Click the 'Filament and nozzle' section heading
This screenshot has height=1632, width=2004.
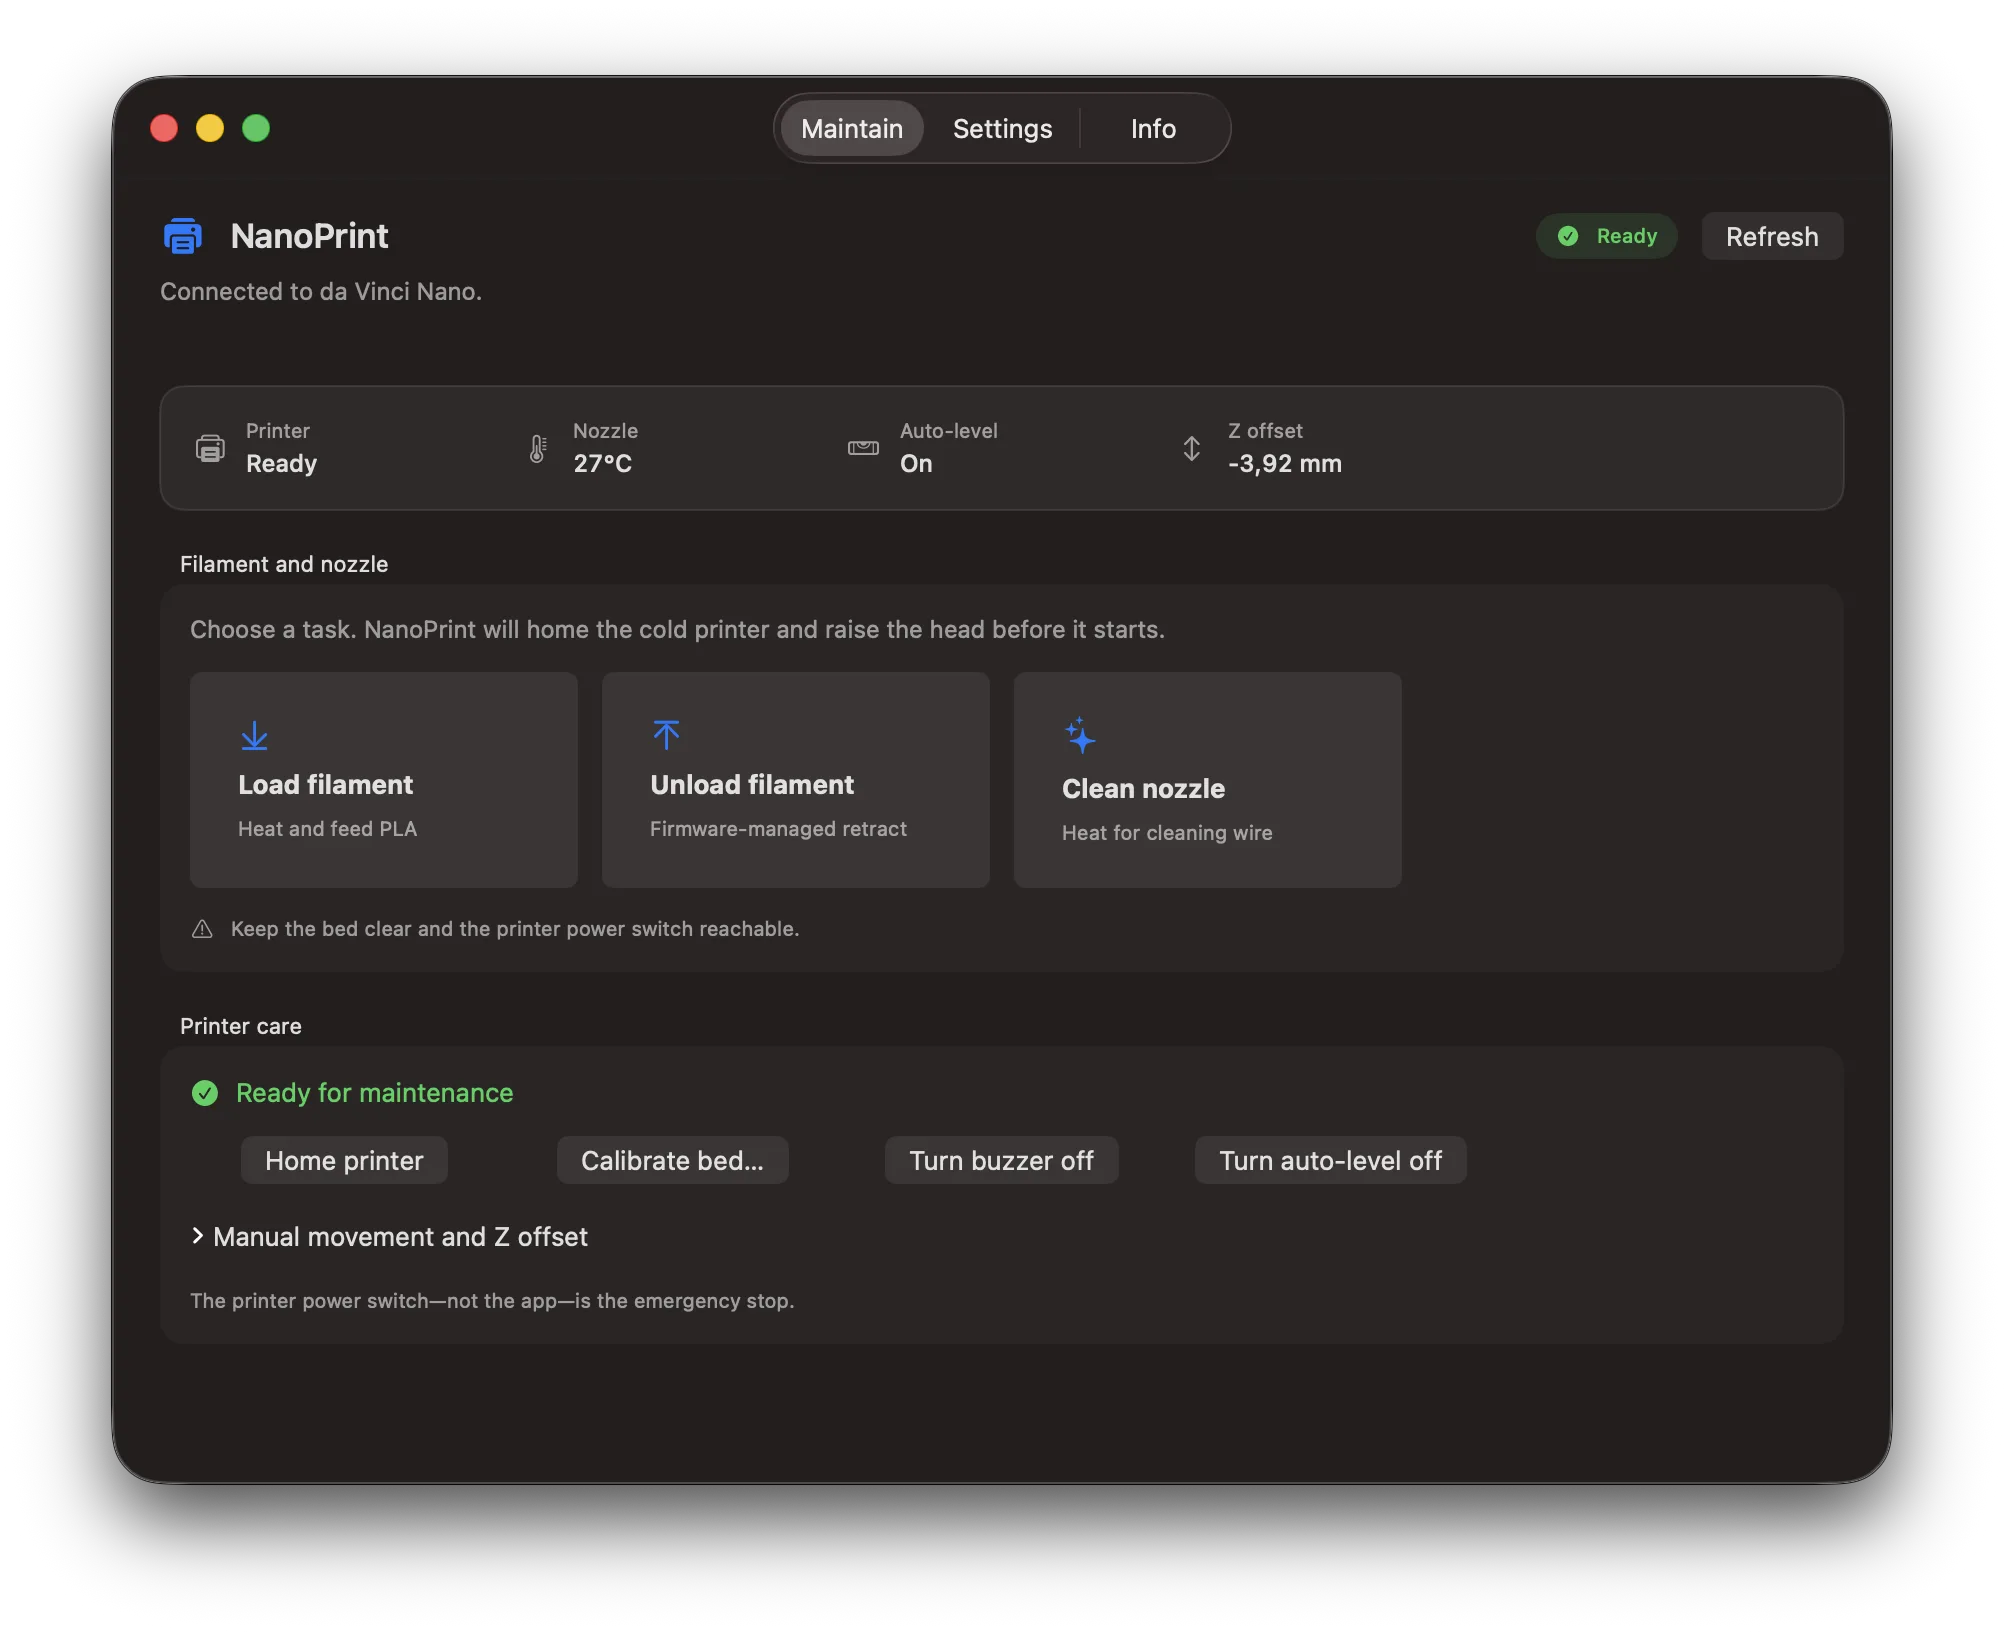284,564
